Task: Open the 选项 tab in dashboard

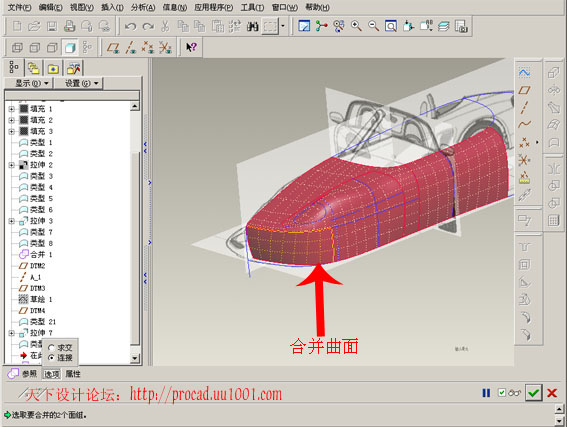Action: coord(51,374)
